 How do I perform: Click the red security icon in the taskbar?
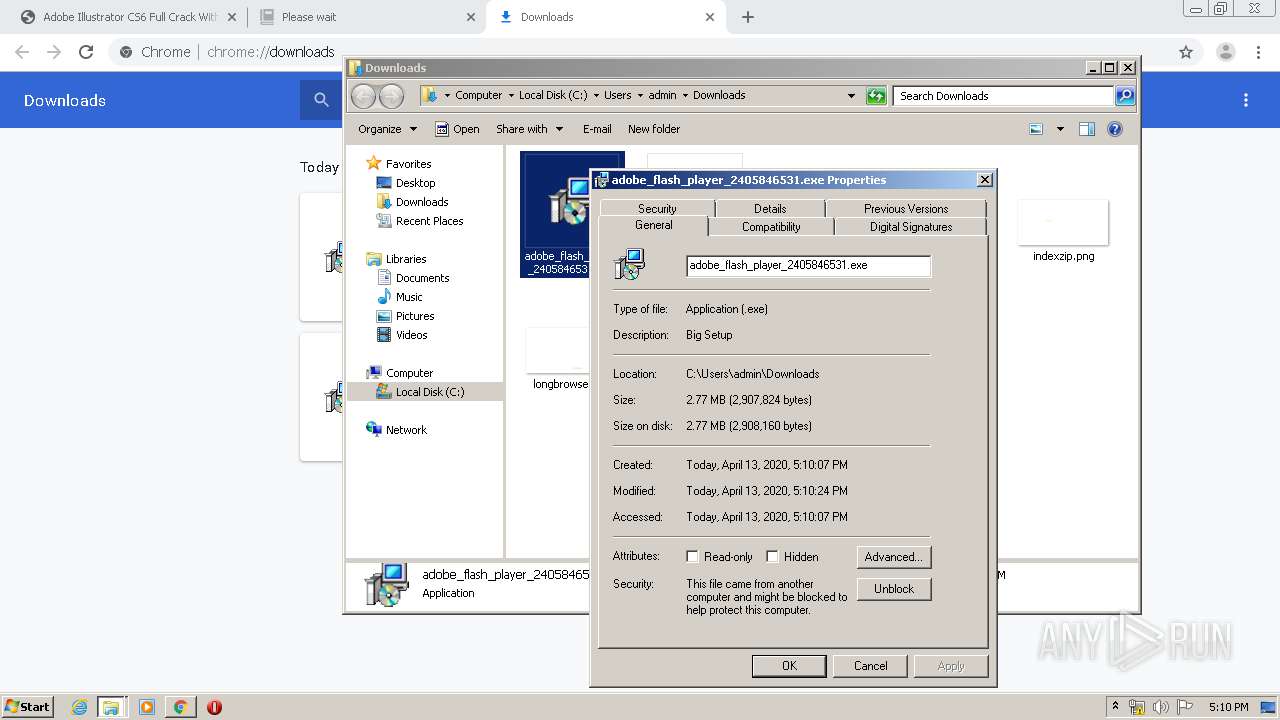point(214,707)
